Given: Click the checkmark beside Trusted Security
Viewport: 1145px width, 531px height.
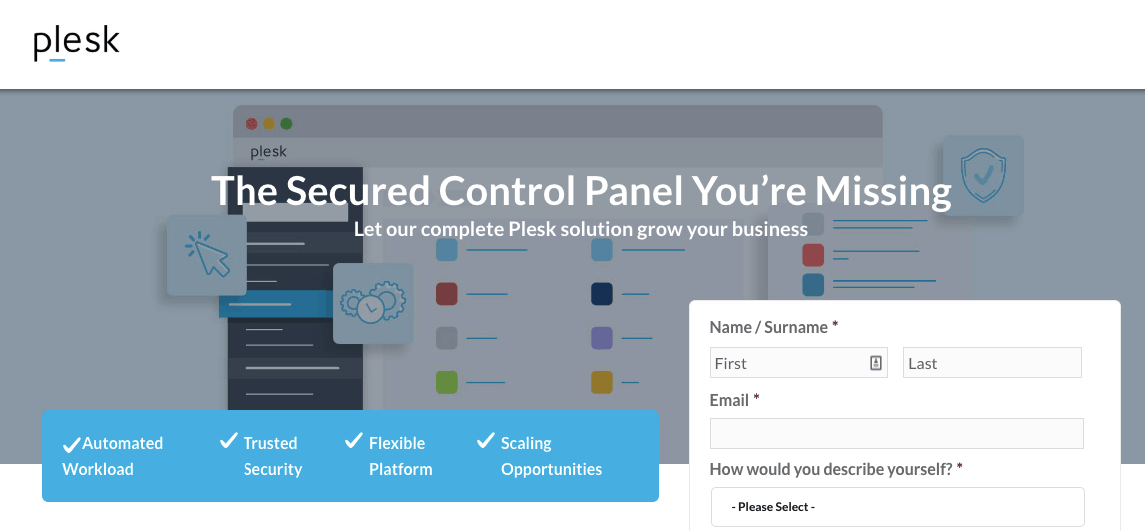Looking at the screenshot, I should click(x=229, y=440).
